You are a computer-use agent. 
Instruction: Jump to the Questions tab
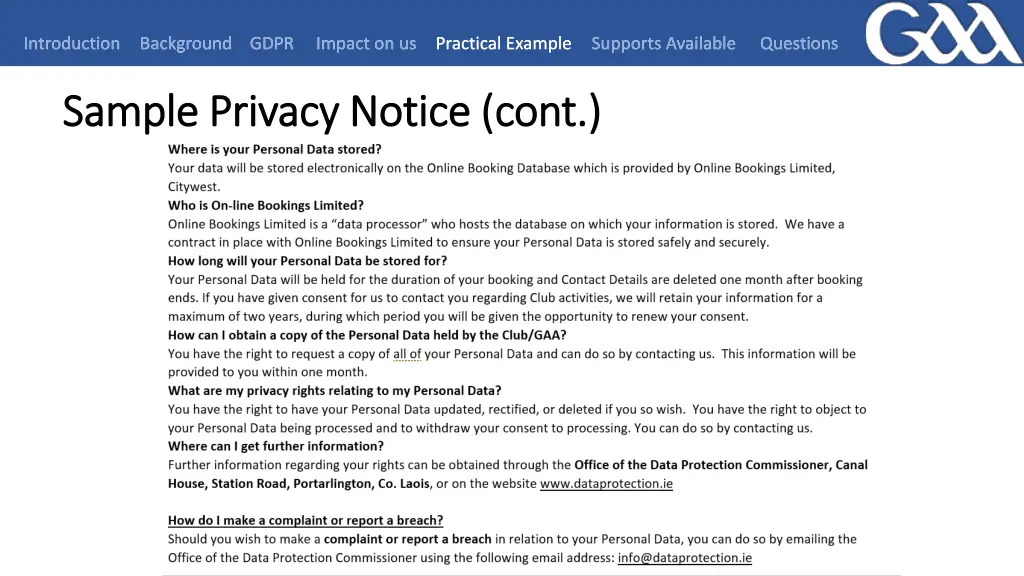[x=799, y=44]
